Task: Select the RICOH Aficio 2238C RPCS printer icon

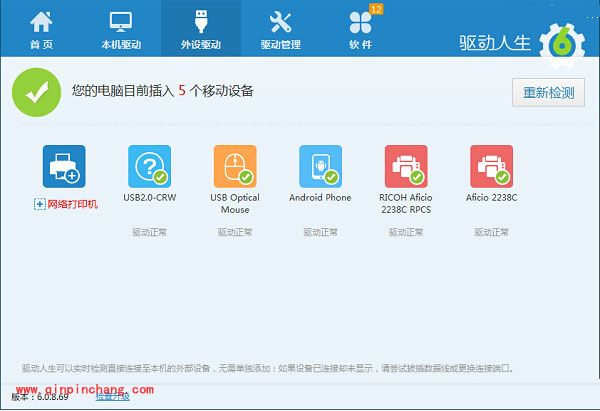Action: click(406, 166)
